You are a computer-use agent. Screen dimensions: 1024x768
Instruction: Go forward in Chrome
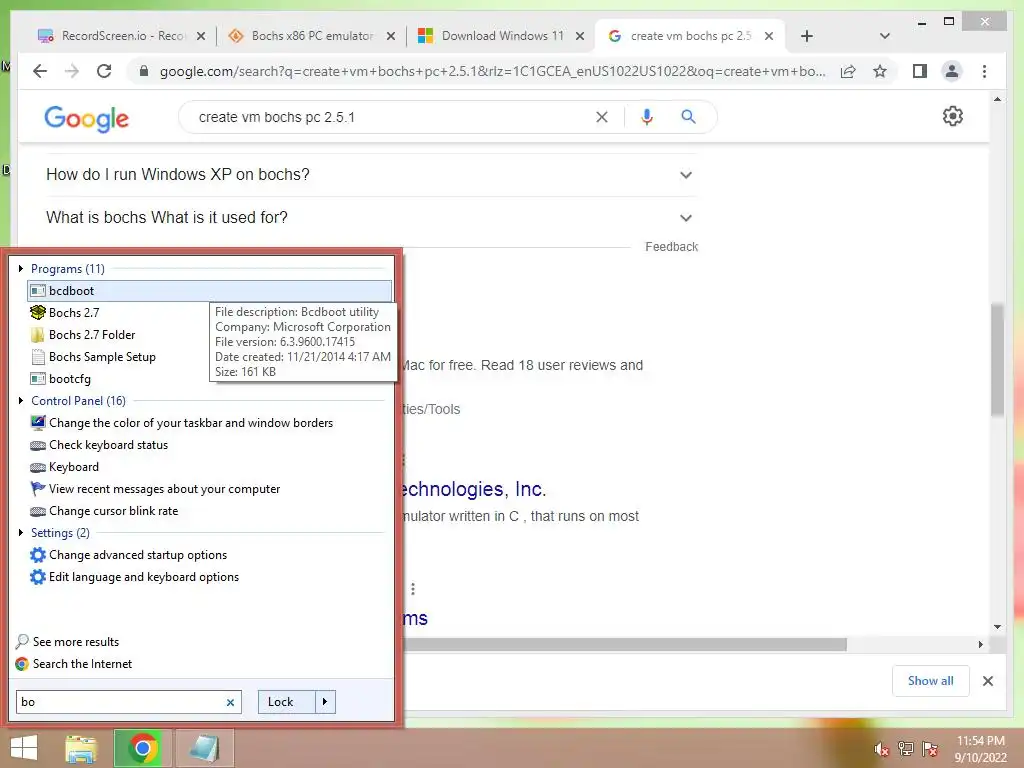72,71
